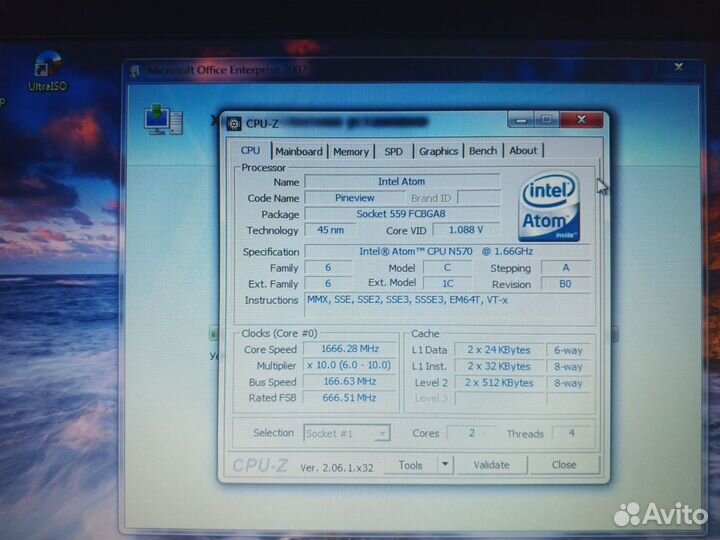Click the x 10.0 multiplier value

[349, 365]
